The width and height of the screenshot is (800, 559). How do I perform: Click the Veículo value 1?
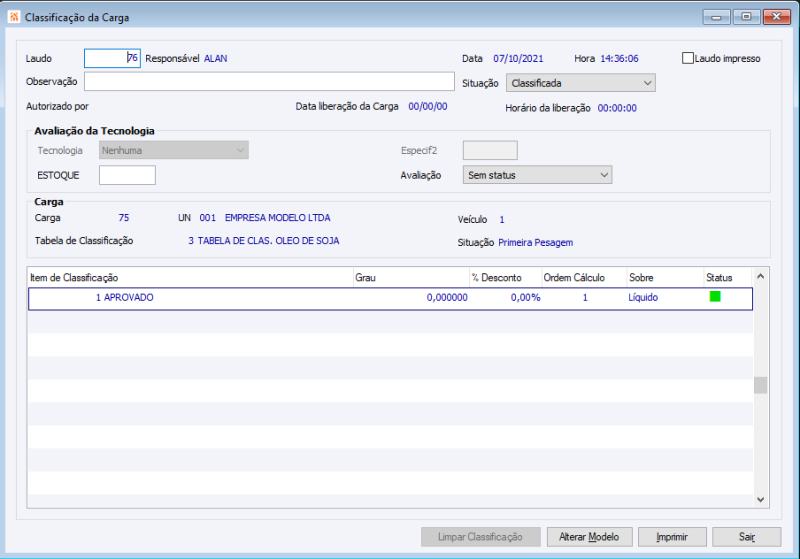point(502,220)
